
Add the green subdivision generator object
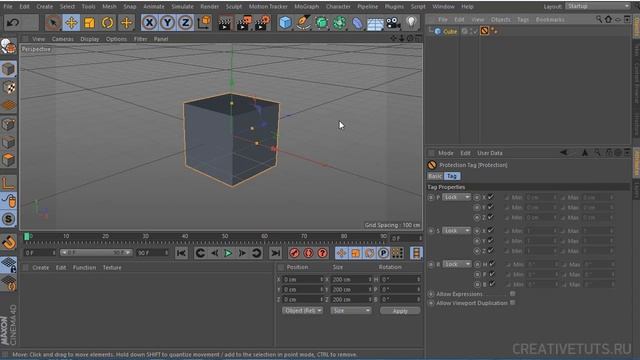322,23
